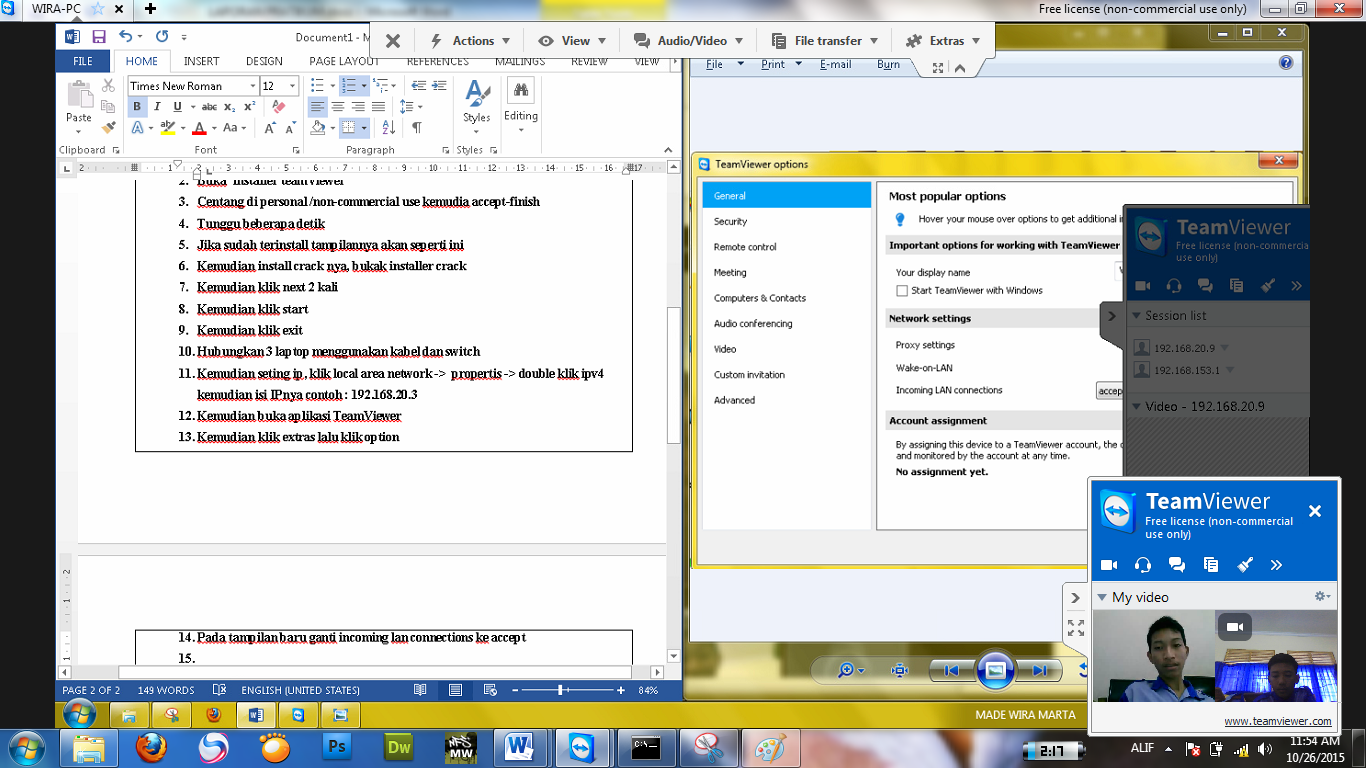Click fullscreen arrows on TeamViewer toolbar
Viewport: 1366px width, 768px height.
(938, 68)
